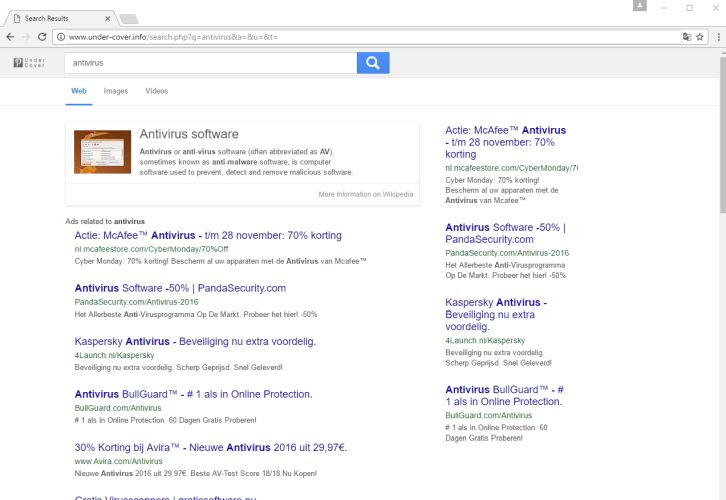726x500 pixels.
Task: Open sidebar Kaspersky Antivirus ad
Action: pyautogui.click(x=496, y=314)
